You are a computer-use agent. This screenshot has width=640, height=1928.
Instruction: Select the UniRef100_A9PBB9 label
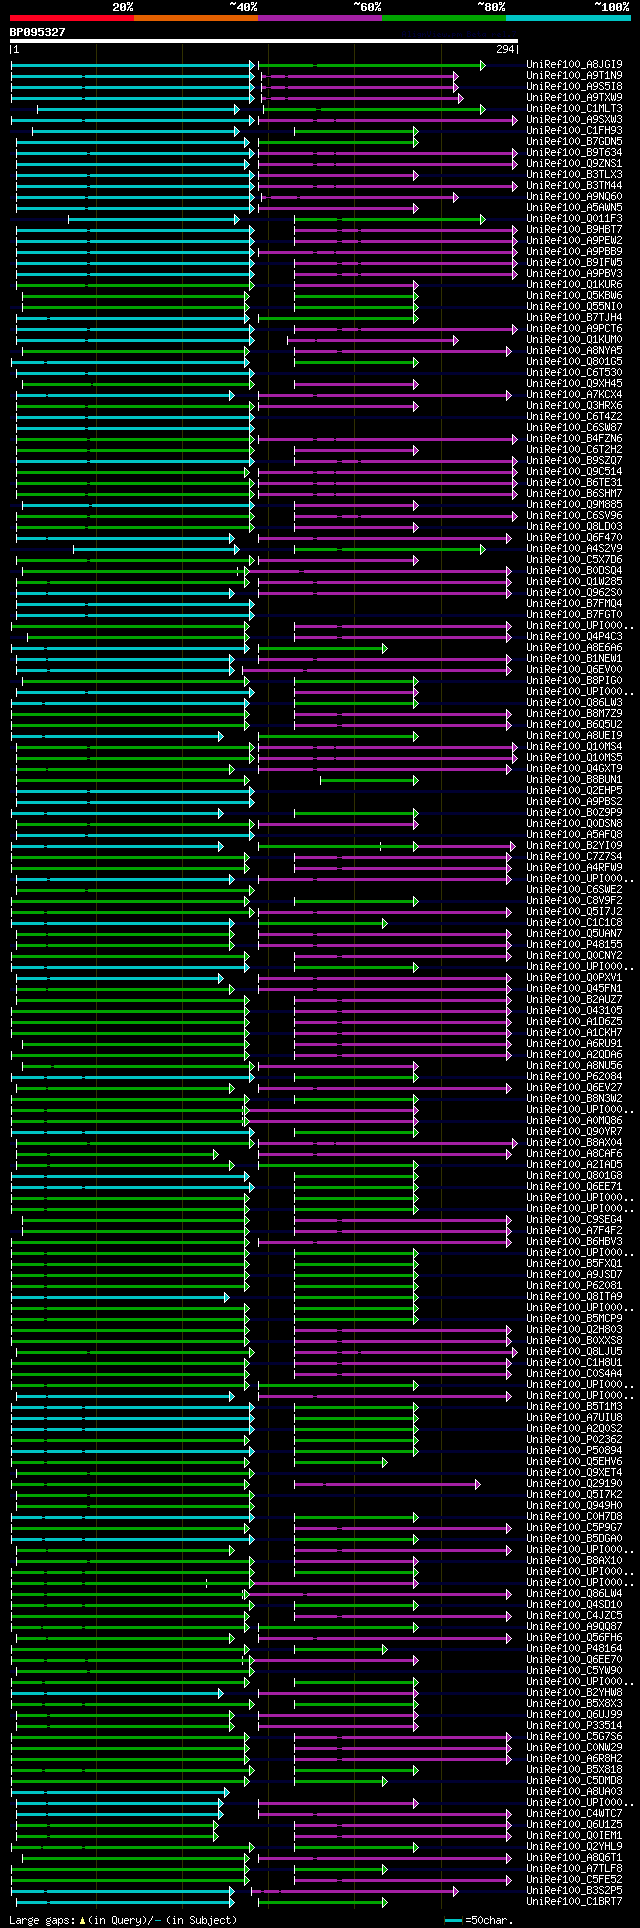point(574,252)
